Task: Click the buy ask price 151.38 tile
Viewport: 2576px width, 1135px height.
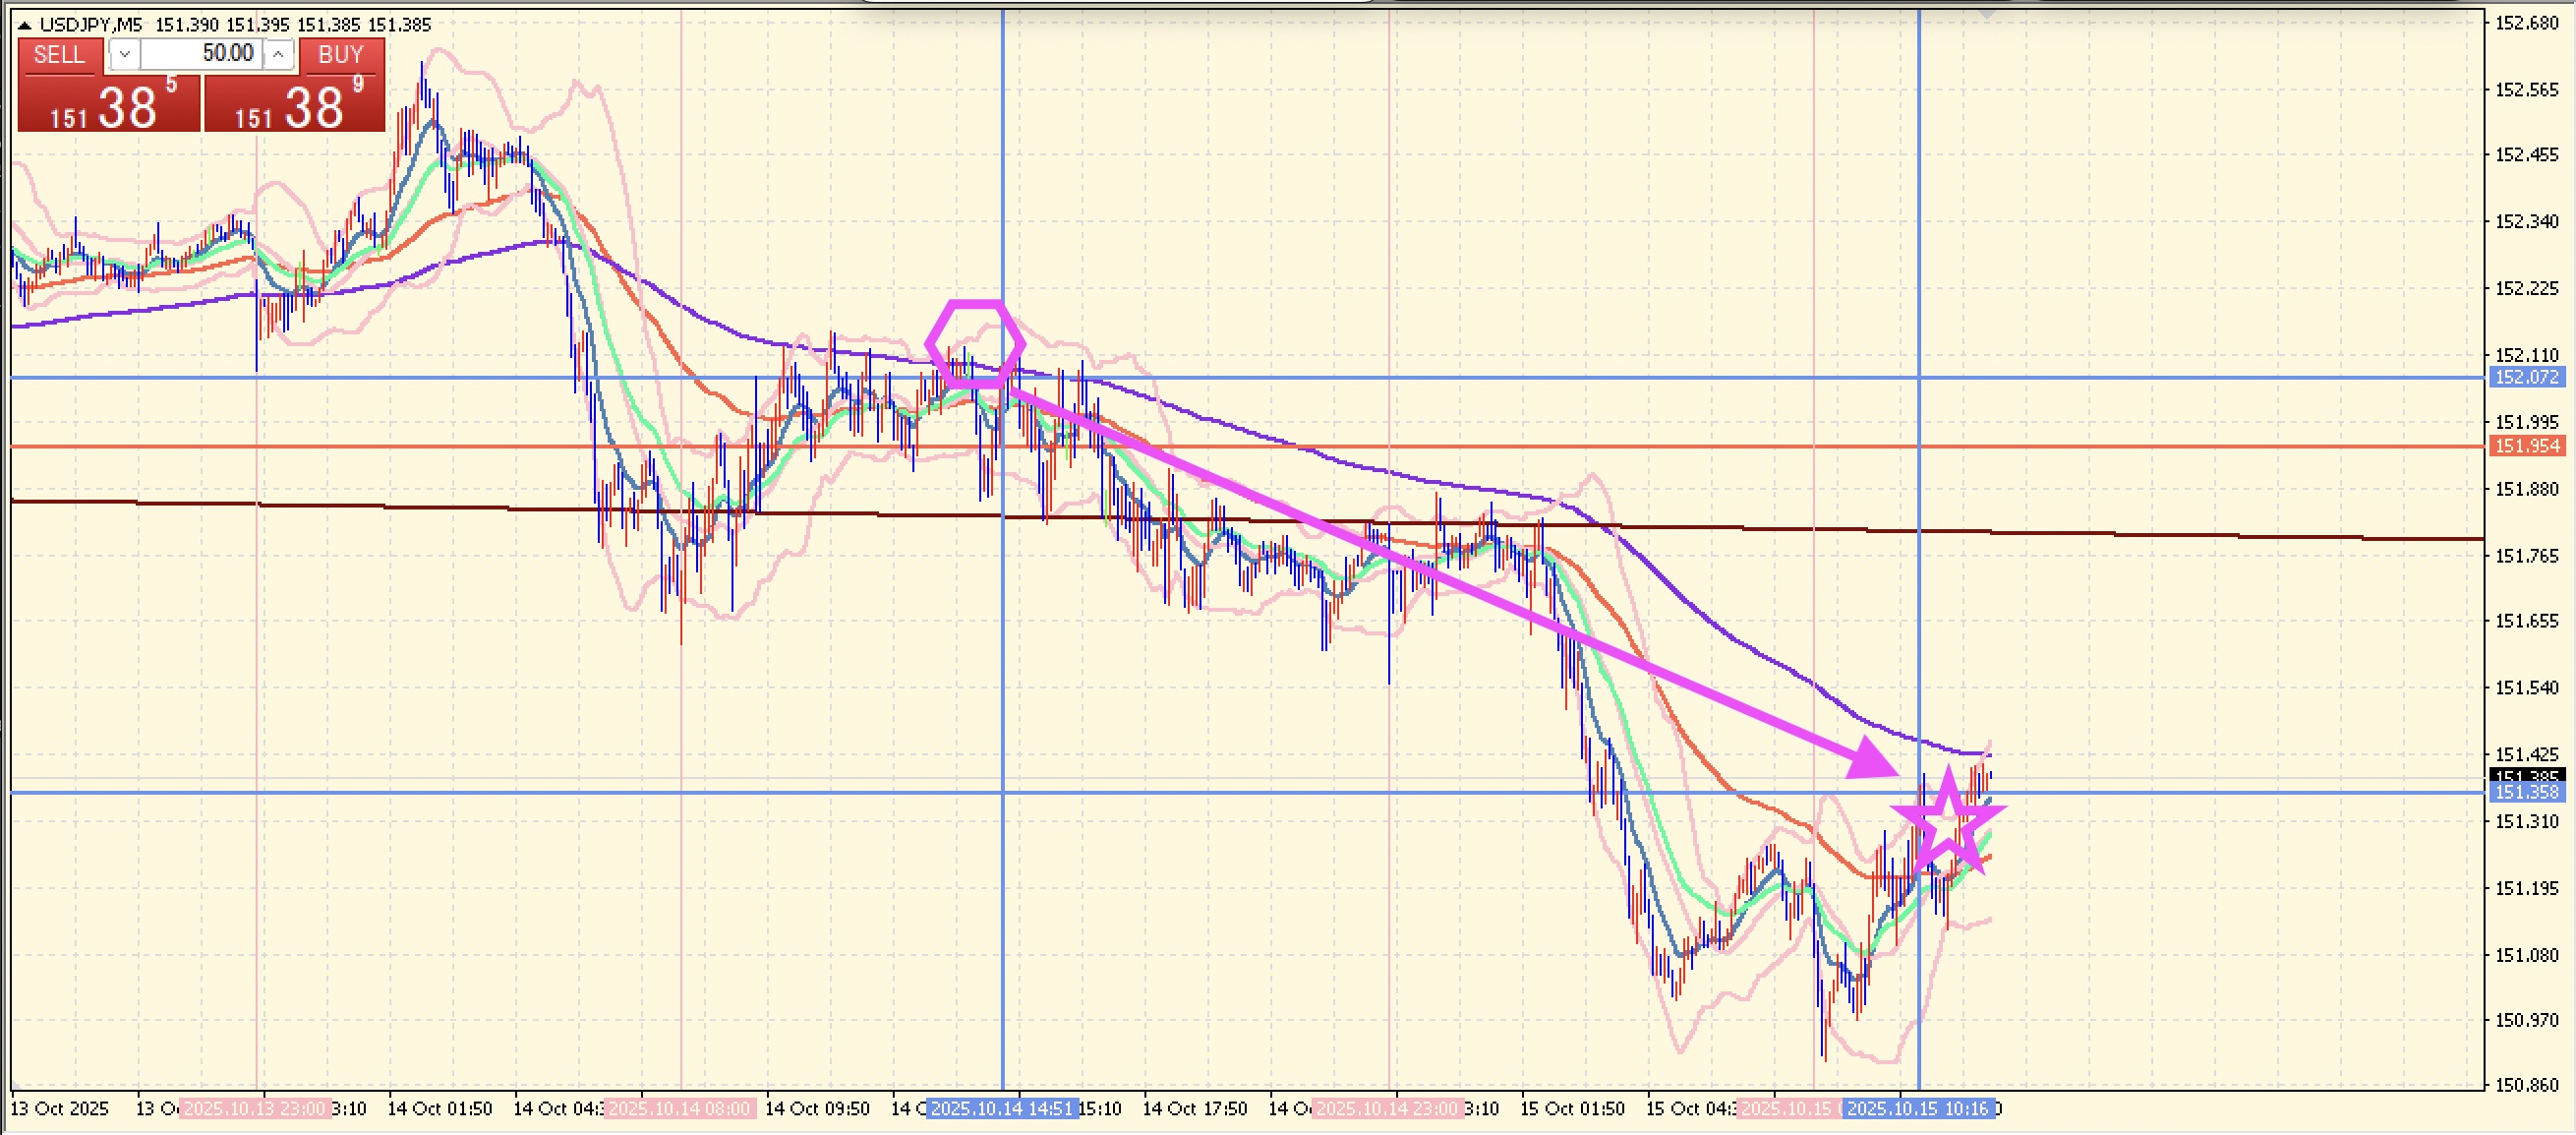Action: tap(295, 106)
